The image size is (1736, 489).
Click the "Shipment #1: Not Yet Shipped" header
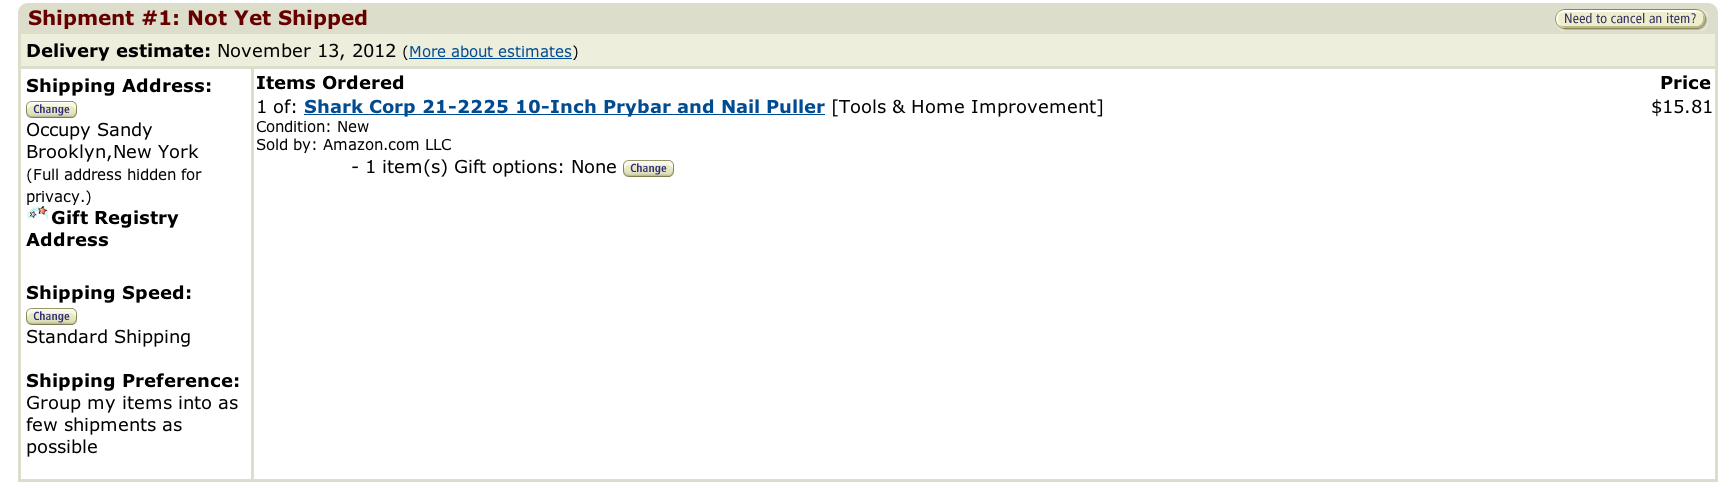click(x=197, y=18)
